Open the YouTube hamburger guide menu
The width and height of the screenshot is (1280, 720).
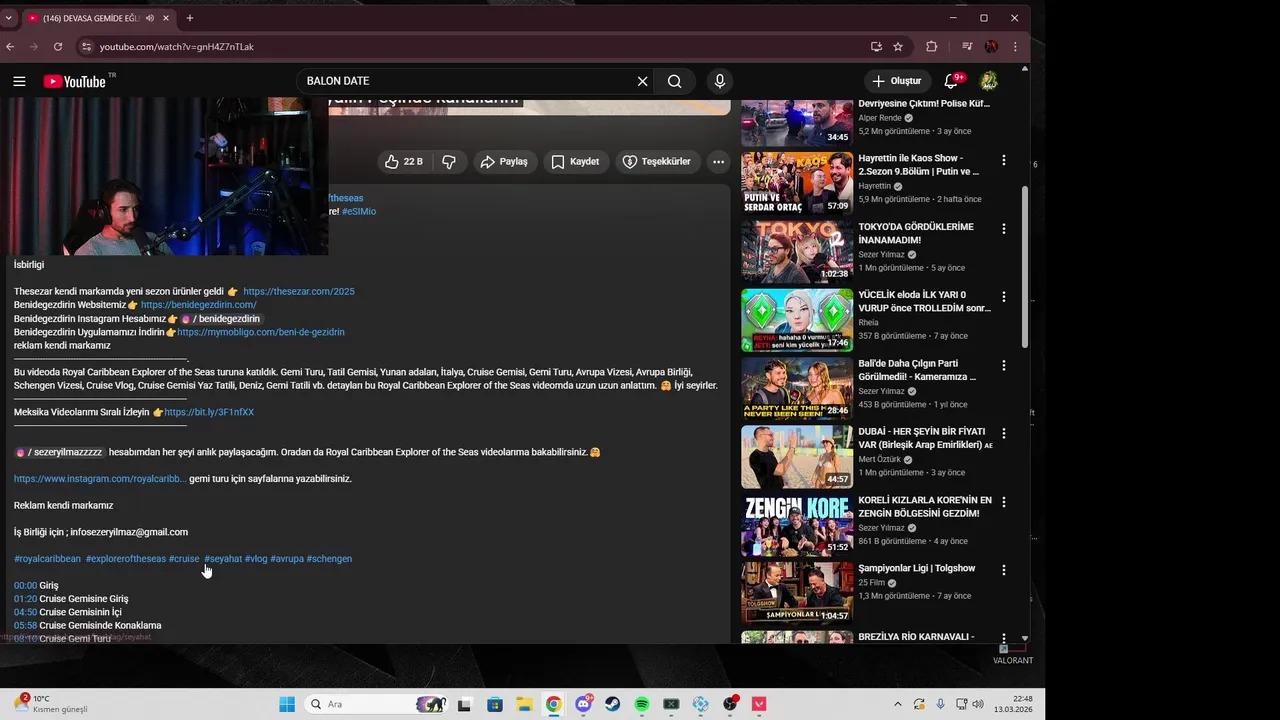[x=19, y=81]
